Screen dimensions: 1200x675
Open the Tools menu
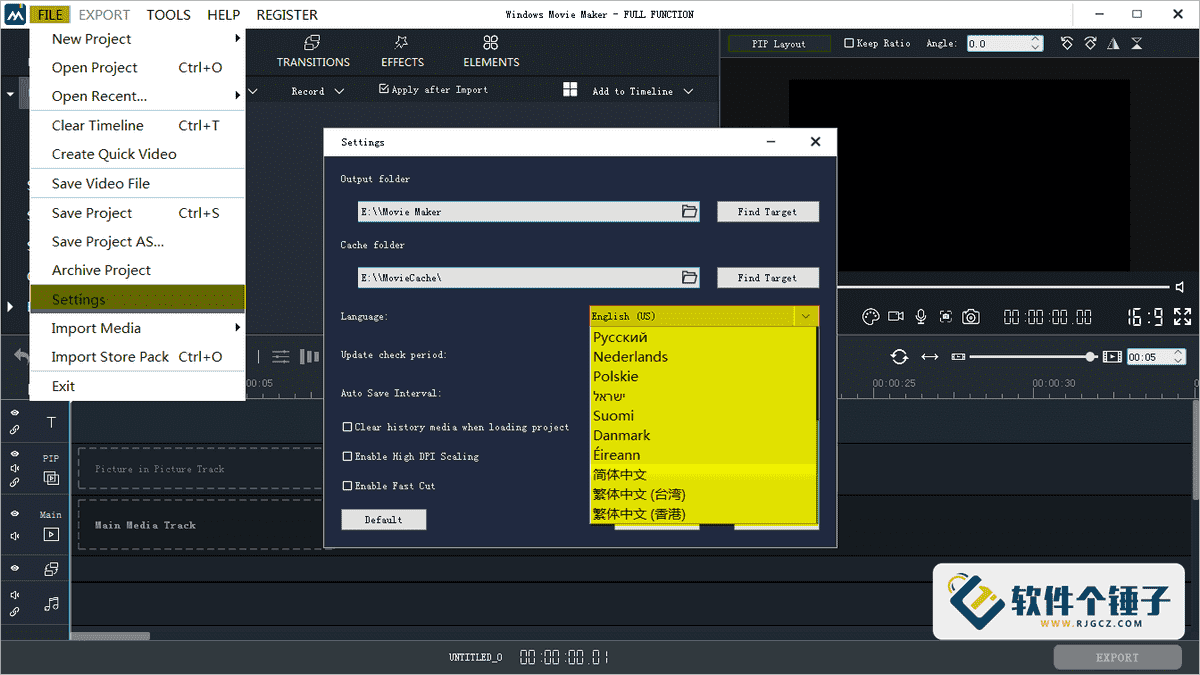[x=168, y=14]
